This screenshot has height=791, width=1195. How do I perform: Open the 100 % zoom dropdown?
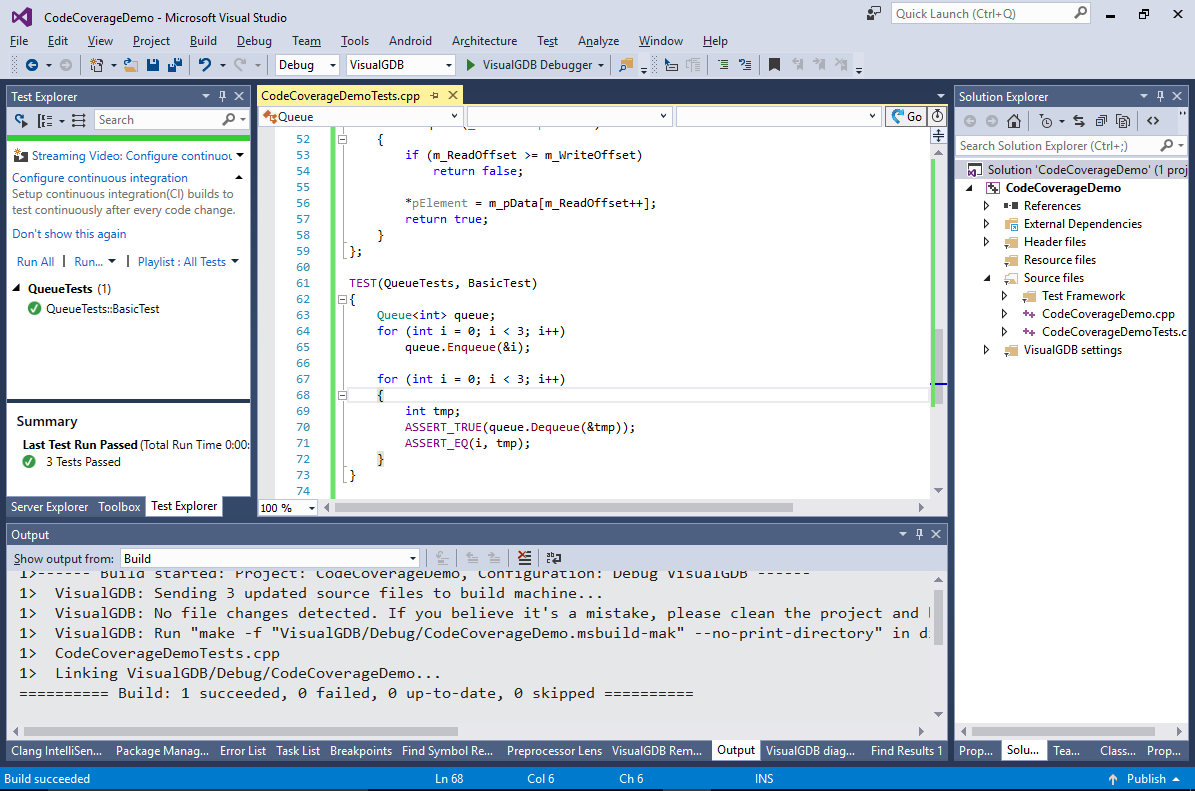288,508
